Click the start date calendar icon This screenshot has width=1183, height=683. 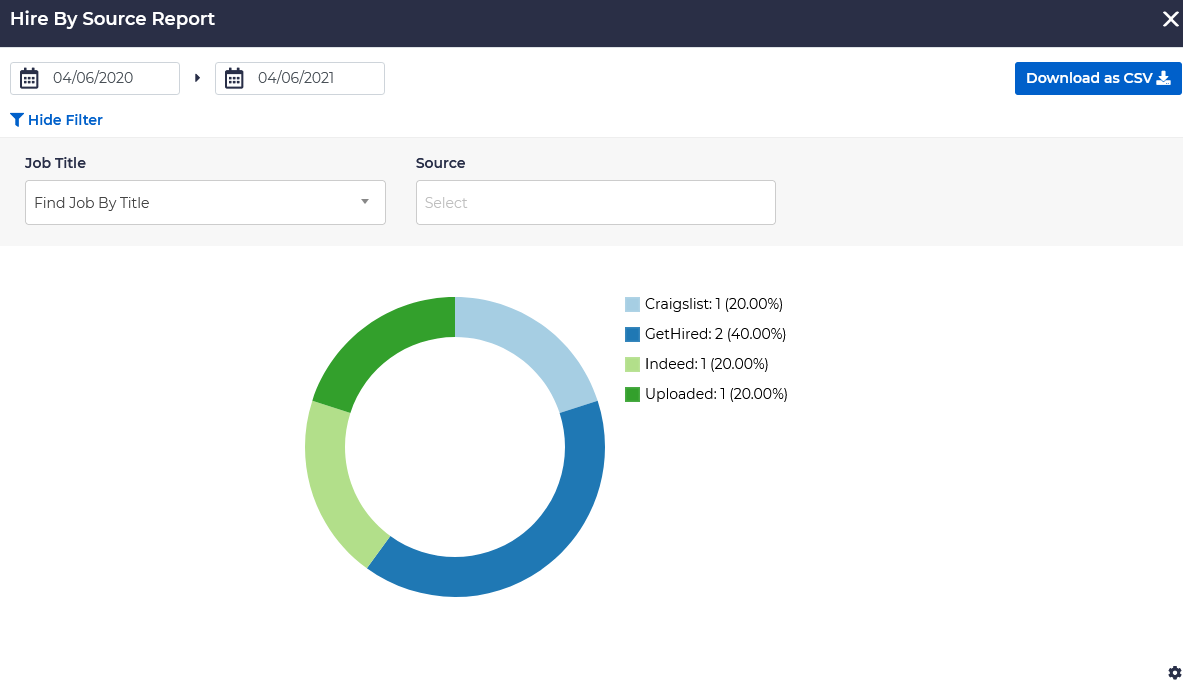29,78
